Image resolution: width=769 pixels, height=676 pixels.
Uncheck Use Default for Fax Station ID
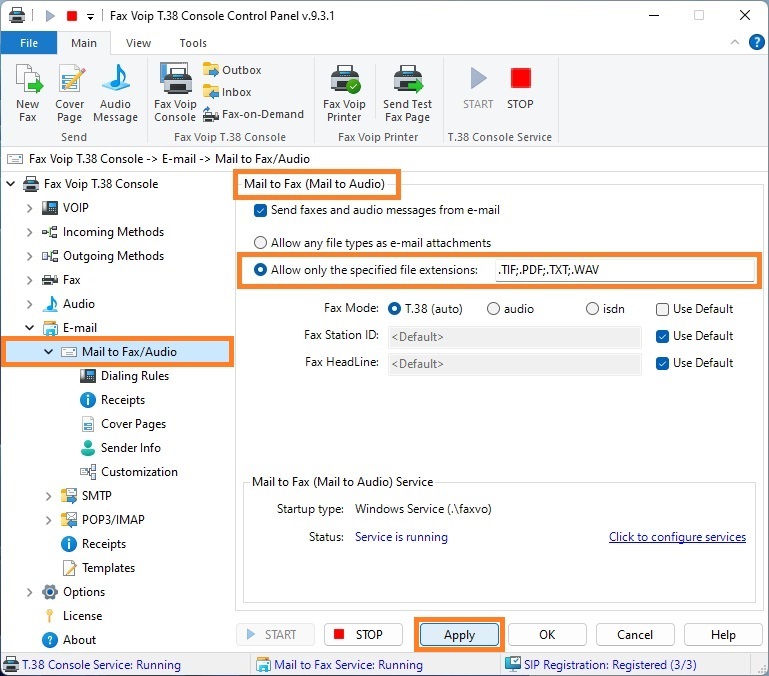[662, 336]
